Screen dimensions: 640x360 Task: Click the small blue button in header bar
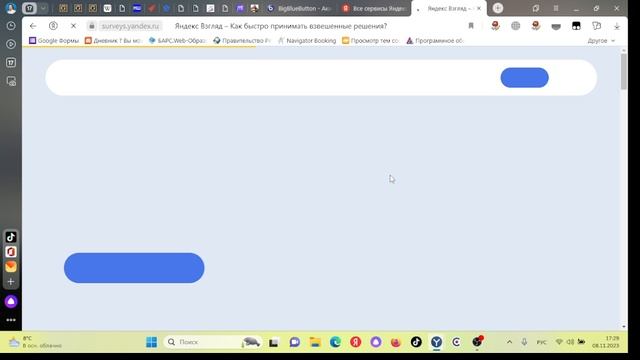pyautogui.click(x=524, y=78)
